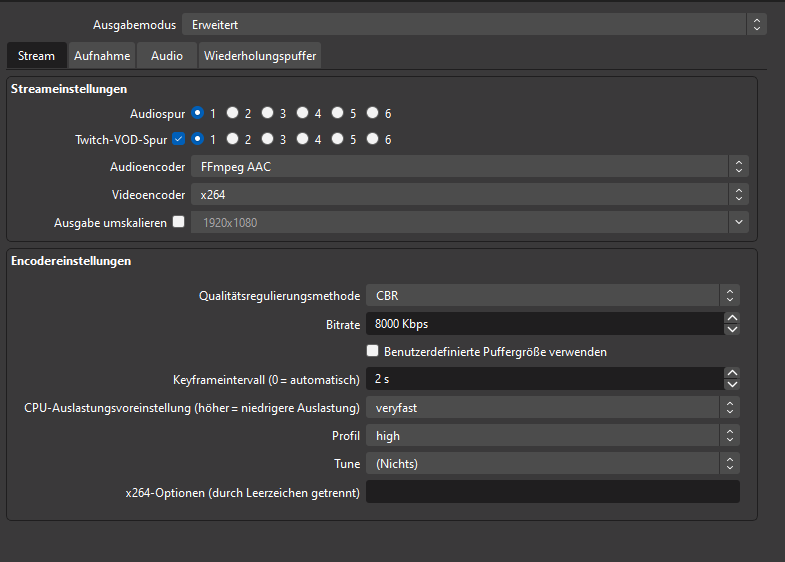785x562 pixels.
Task: Open the Audioencoder dropdown showing FFmpeg AAC
Action: pos(470,167)
